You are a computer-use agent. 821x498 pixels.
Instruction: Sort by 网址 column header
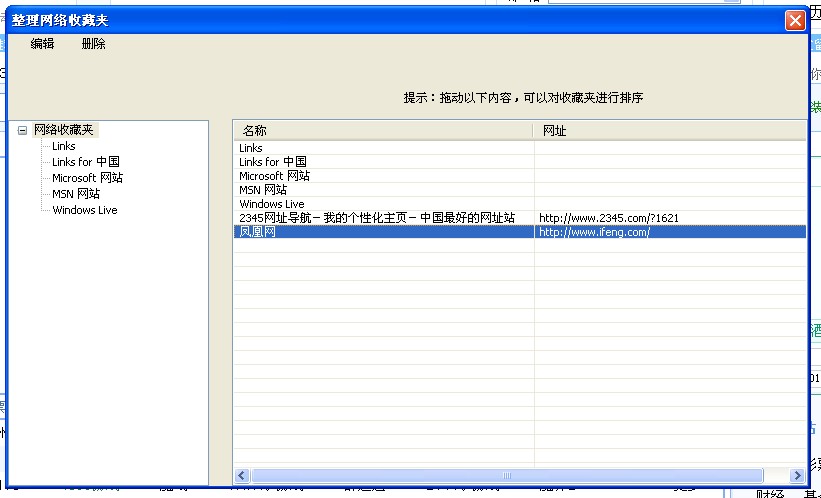[x=670, y=130]
